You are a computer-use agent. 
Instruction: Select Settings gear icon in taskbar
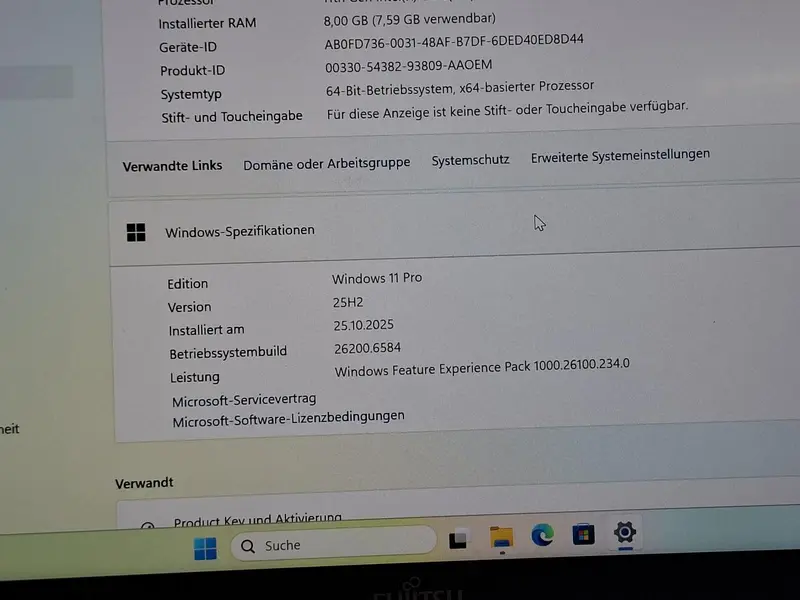[x=624, y=533]
